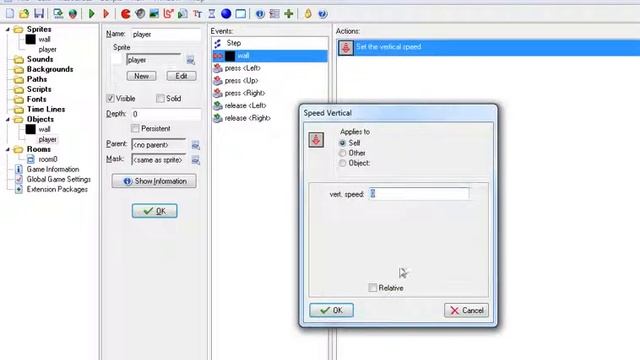The image size is (640, 360).
Task: Click the New sprite button
Action: 141,76
